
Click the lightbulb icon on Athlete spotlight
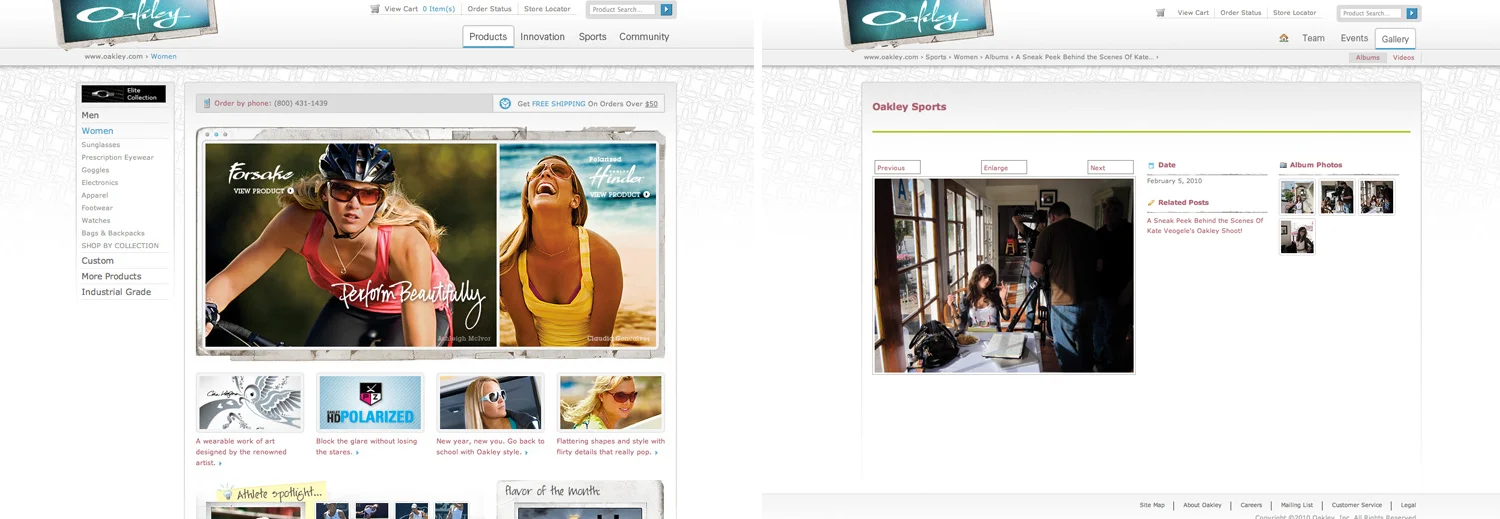click(227, 492)
